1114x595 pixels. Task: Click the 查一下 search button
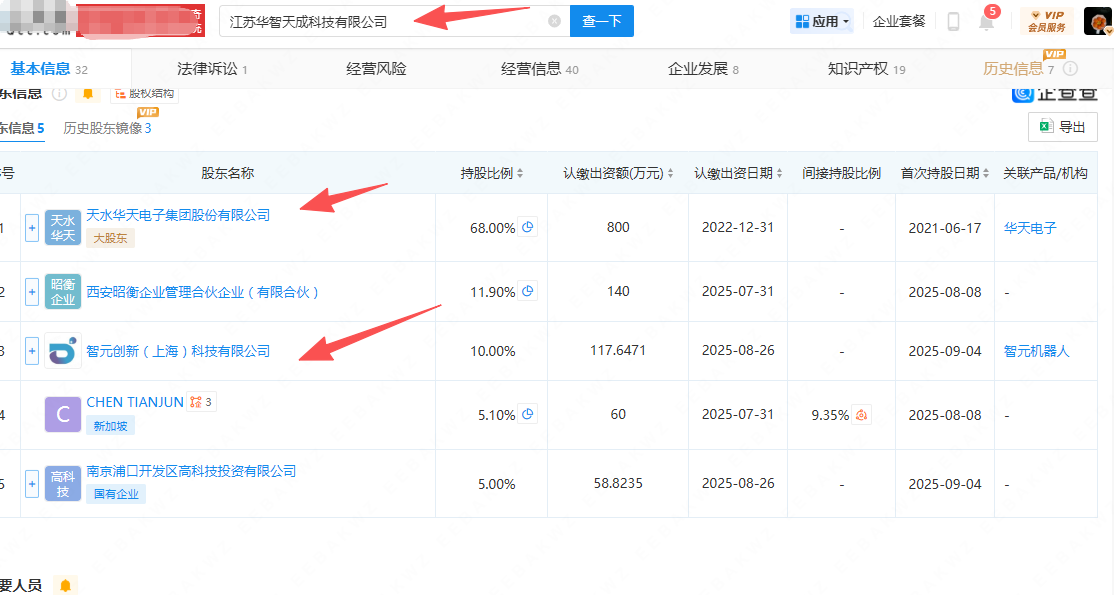(602, 21)
